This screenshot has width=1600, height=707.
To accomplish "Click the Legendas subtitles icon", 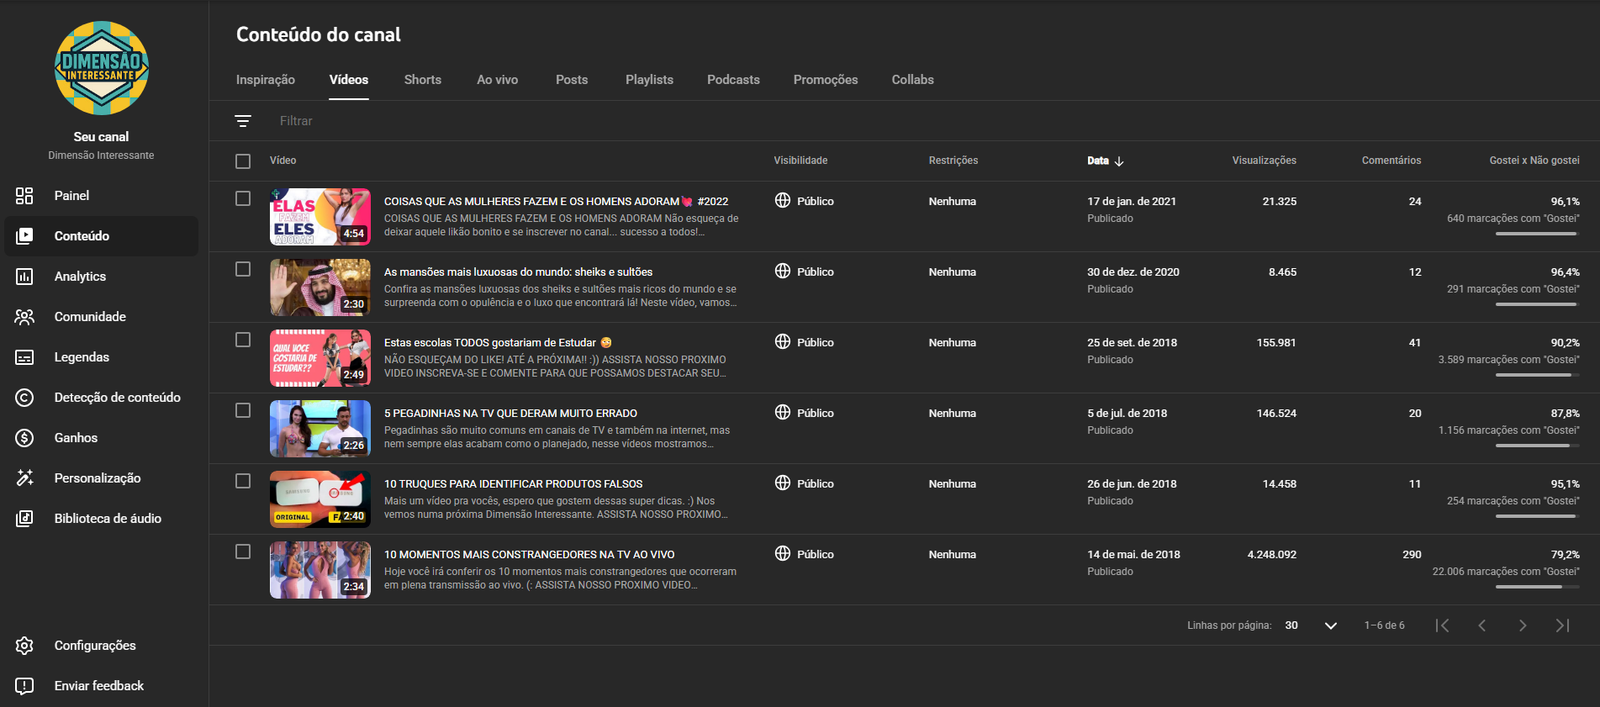I will pyautogui.click(x=25, y=357).
